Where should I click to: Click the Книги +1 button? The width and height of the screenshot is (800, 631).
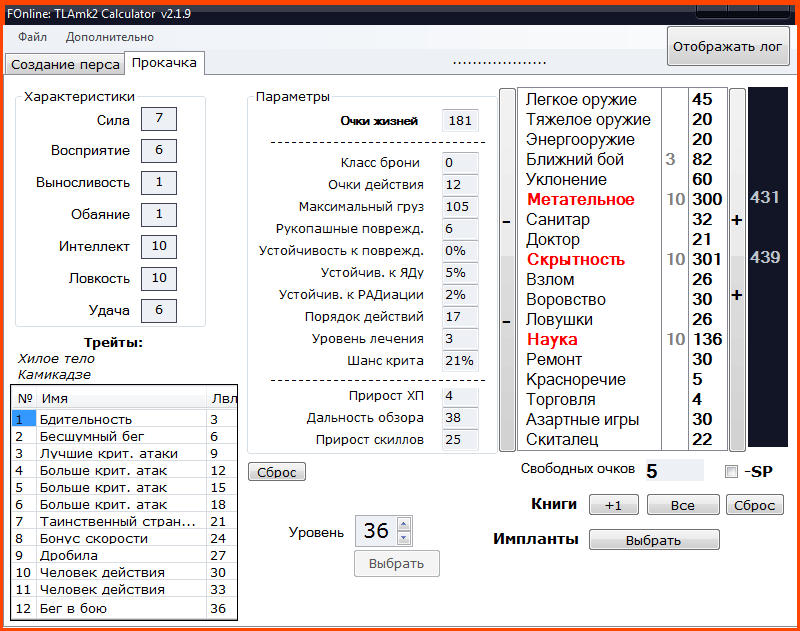point(613,505)
